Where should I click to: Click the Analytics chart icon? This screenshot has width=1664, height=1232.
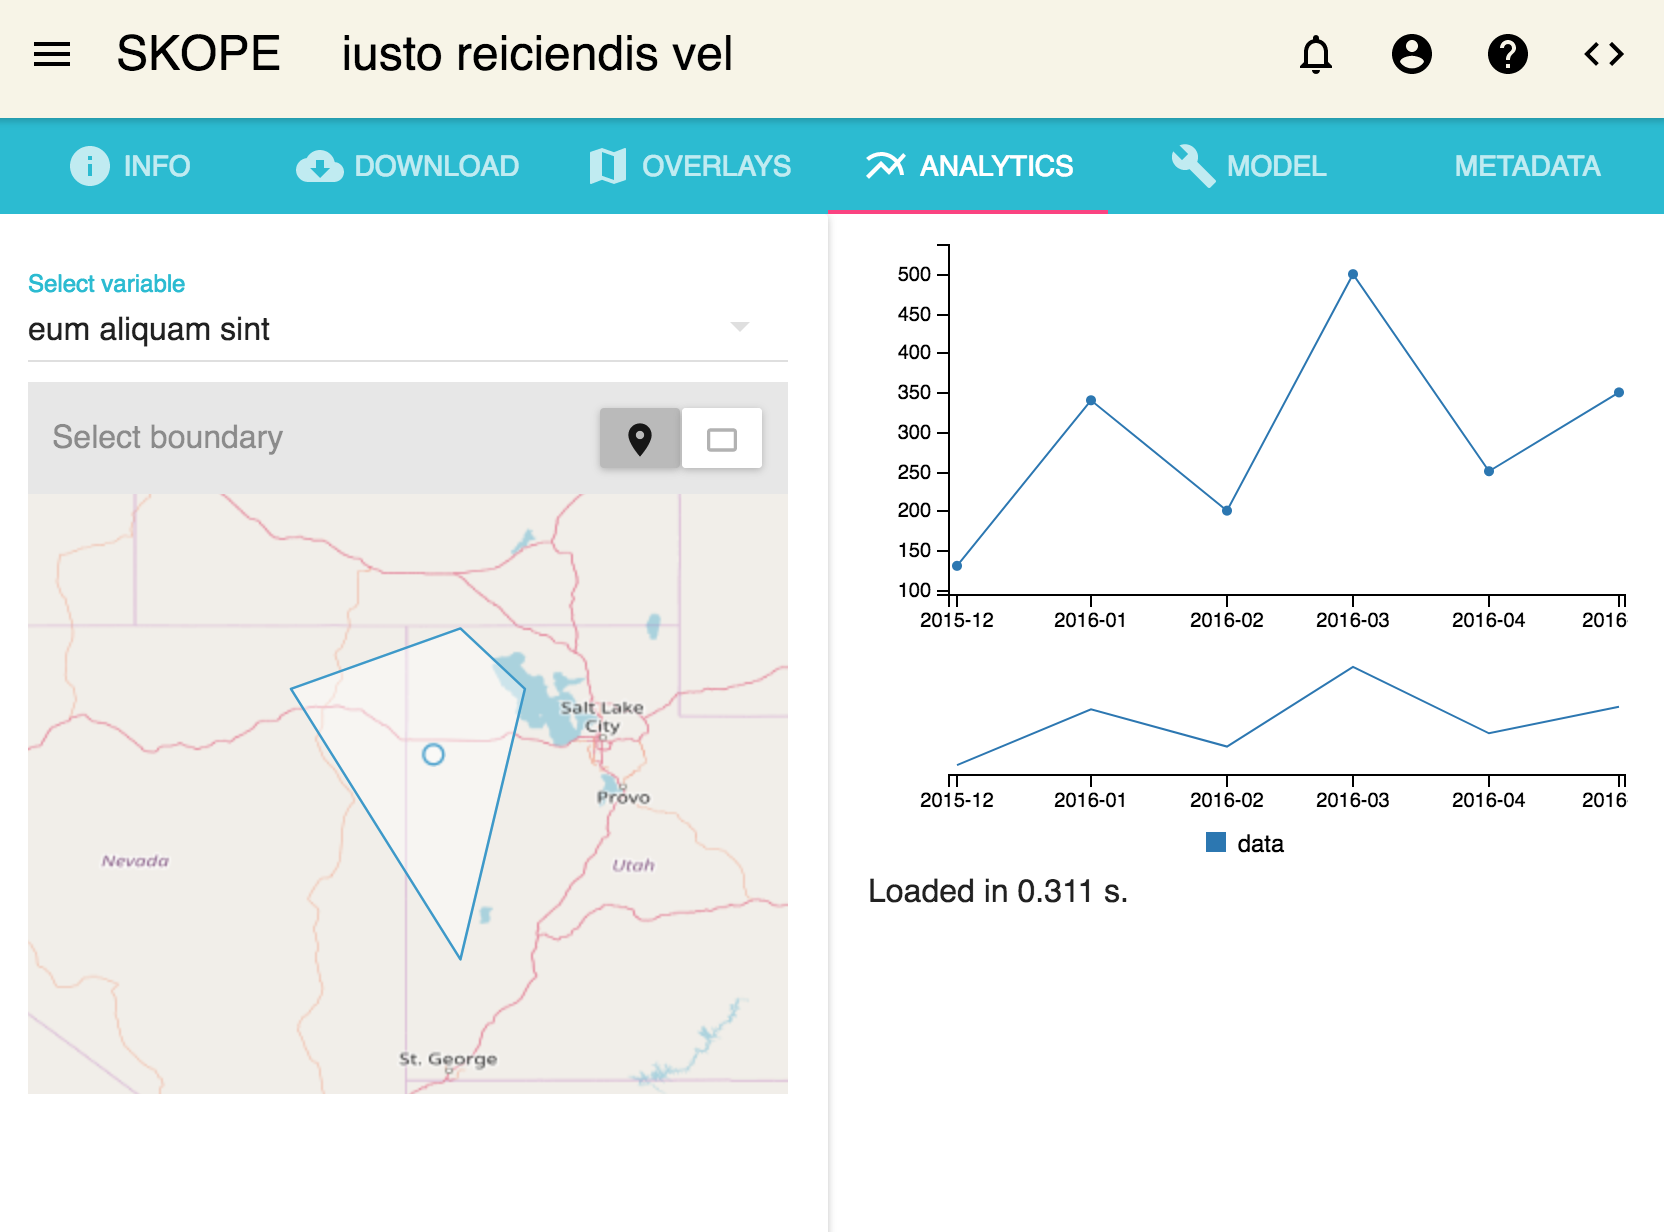[886, 165]
